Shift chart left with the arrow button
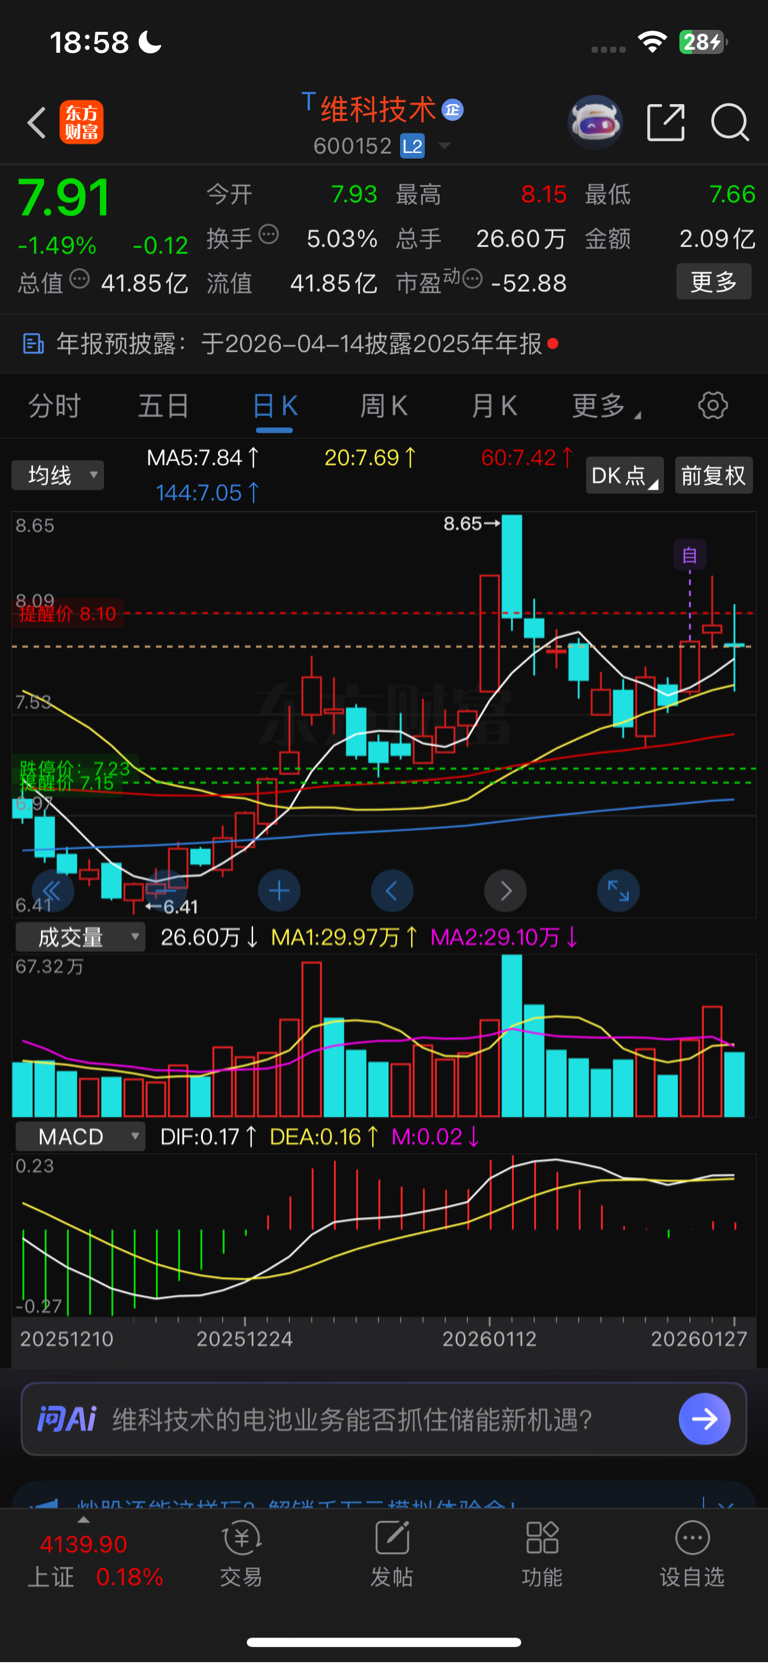The width and height of the screenshot is (768, 1663). [x=392, y=890]
